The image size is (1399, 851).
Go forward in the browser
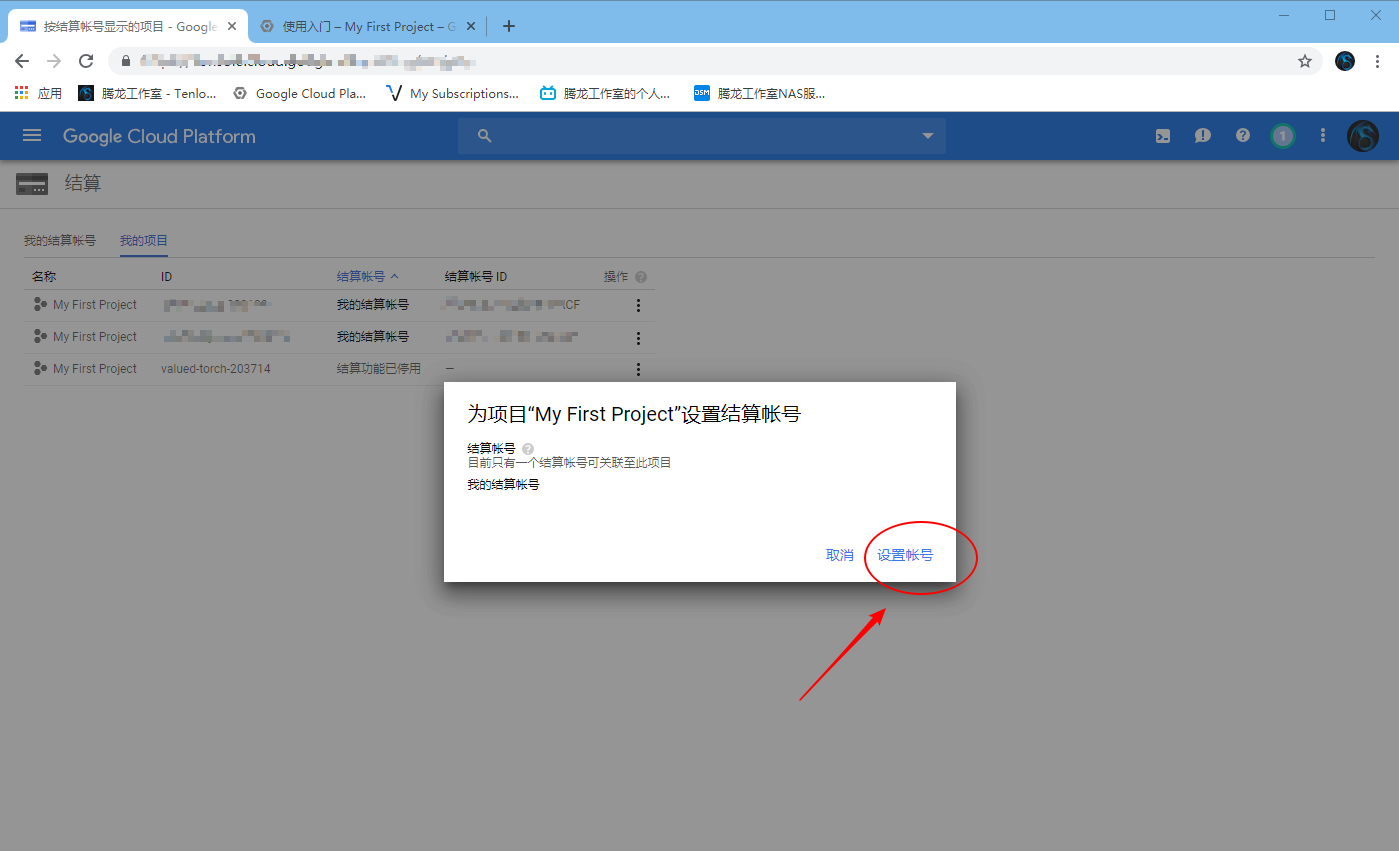click(54, 61)
